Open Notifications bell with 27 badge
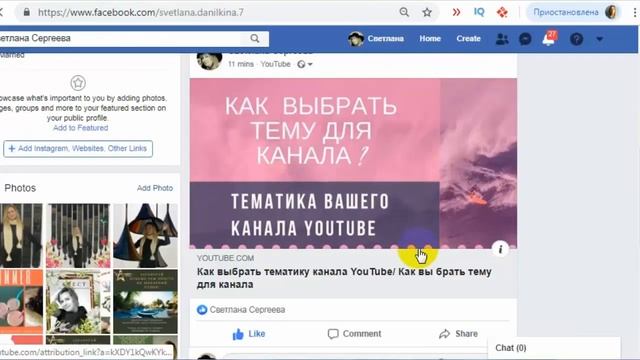 549,38
